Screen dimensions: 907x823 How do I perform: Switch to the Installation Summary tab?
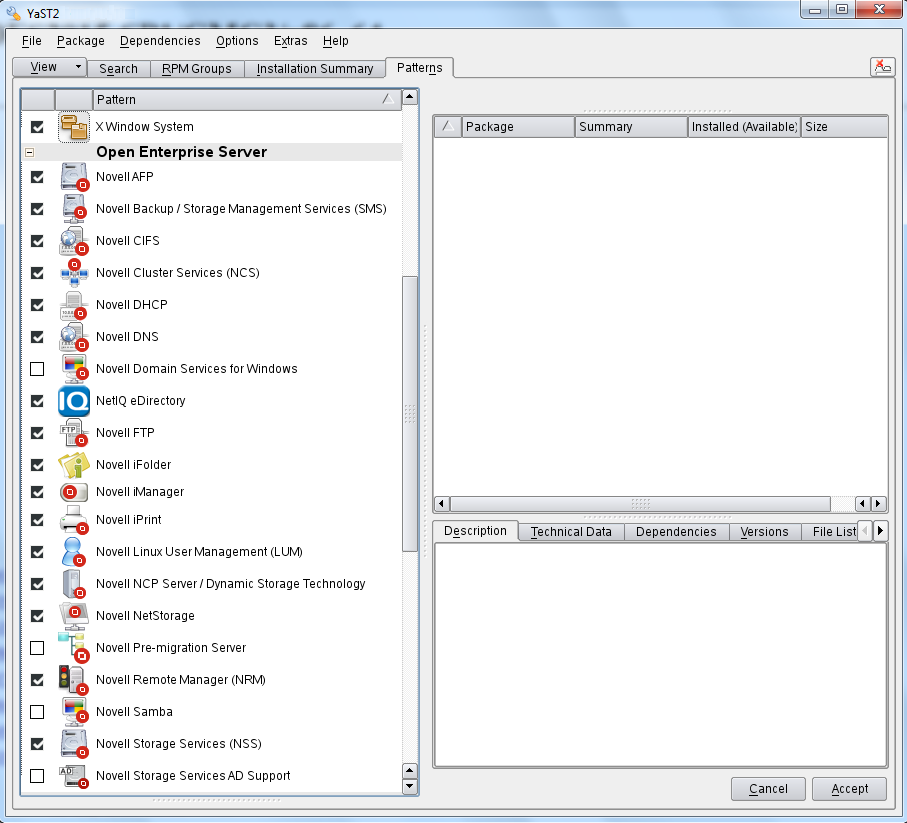pyautogui.click(x=315, y=69)
